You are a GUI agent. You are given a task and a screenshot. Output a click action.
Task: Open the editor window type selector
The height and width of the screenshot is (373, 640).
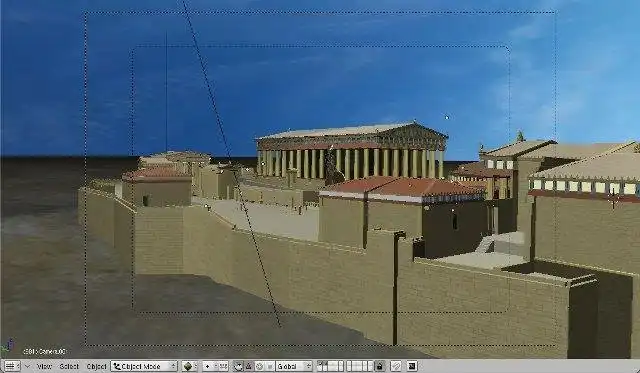click(12, 366)
